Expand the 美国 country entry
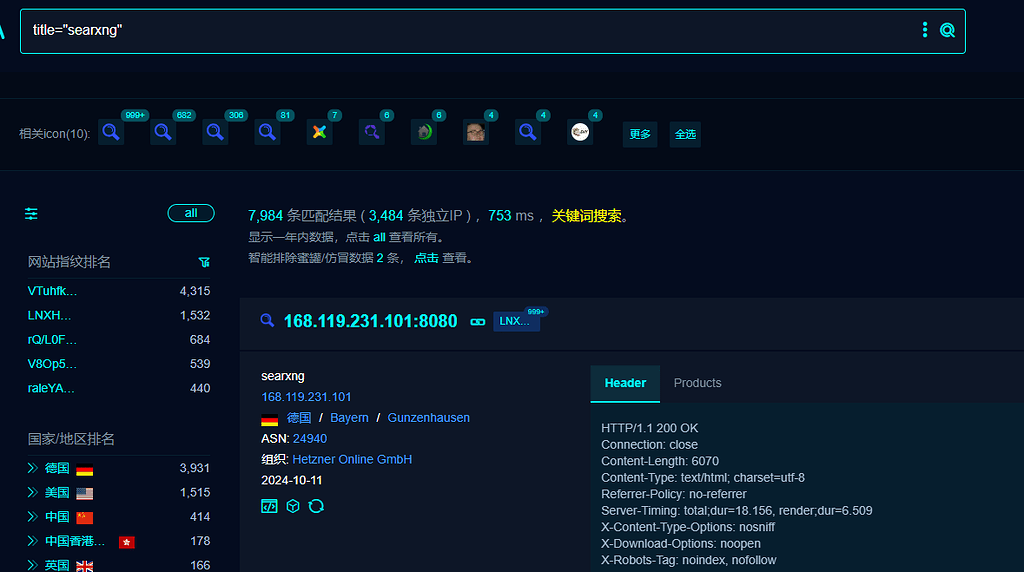 (33, 492)
